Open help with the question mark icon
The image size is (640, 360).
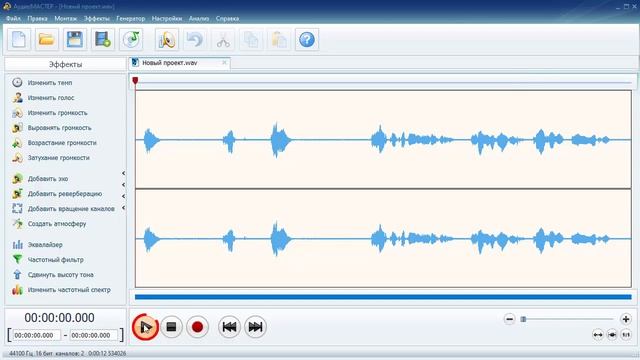pos(307,40)
